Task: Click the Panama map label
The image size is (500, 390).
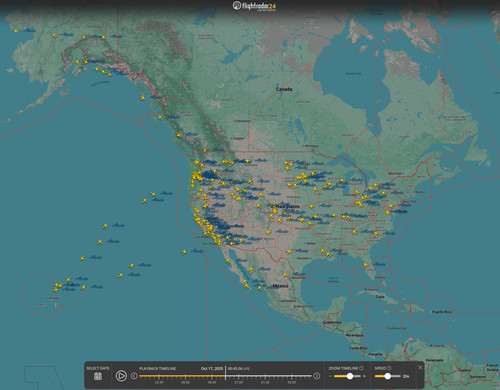Action: (375, 354)
